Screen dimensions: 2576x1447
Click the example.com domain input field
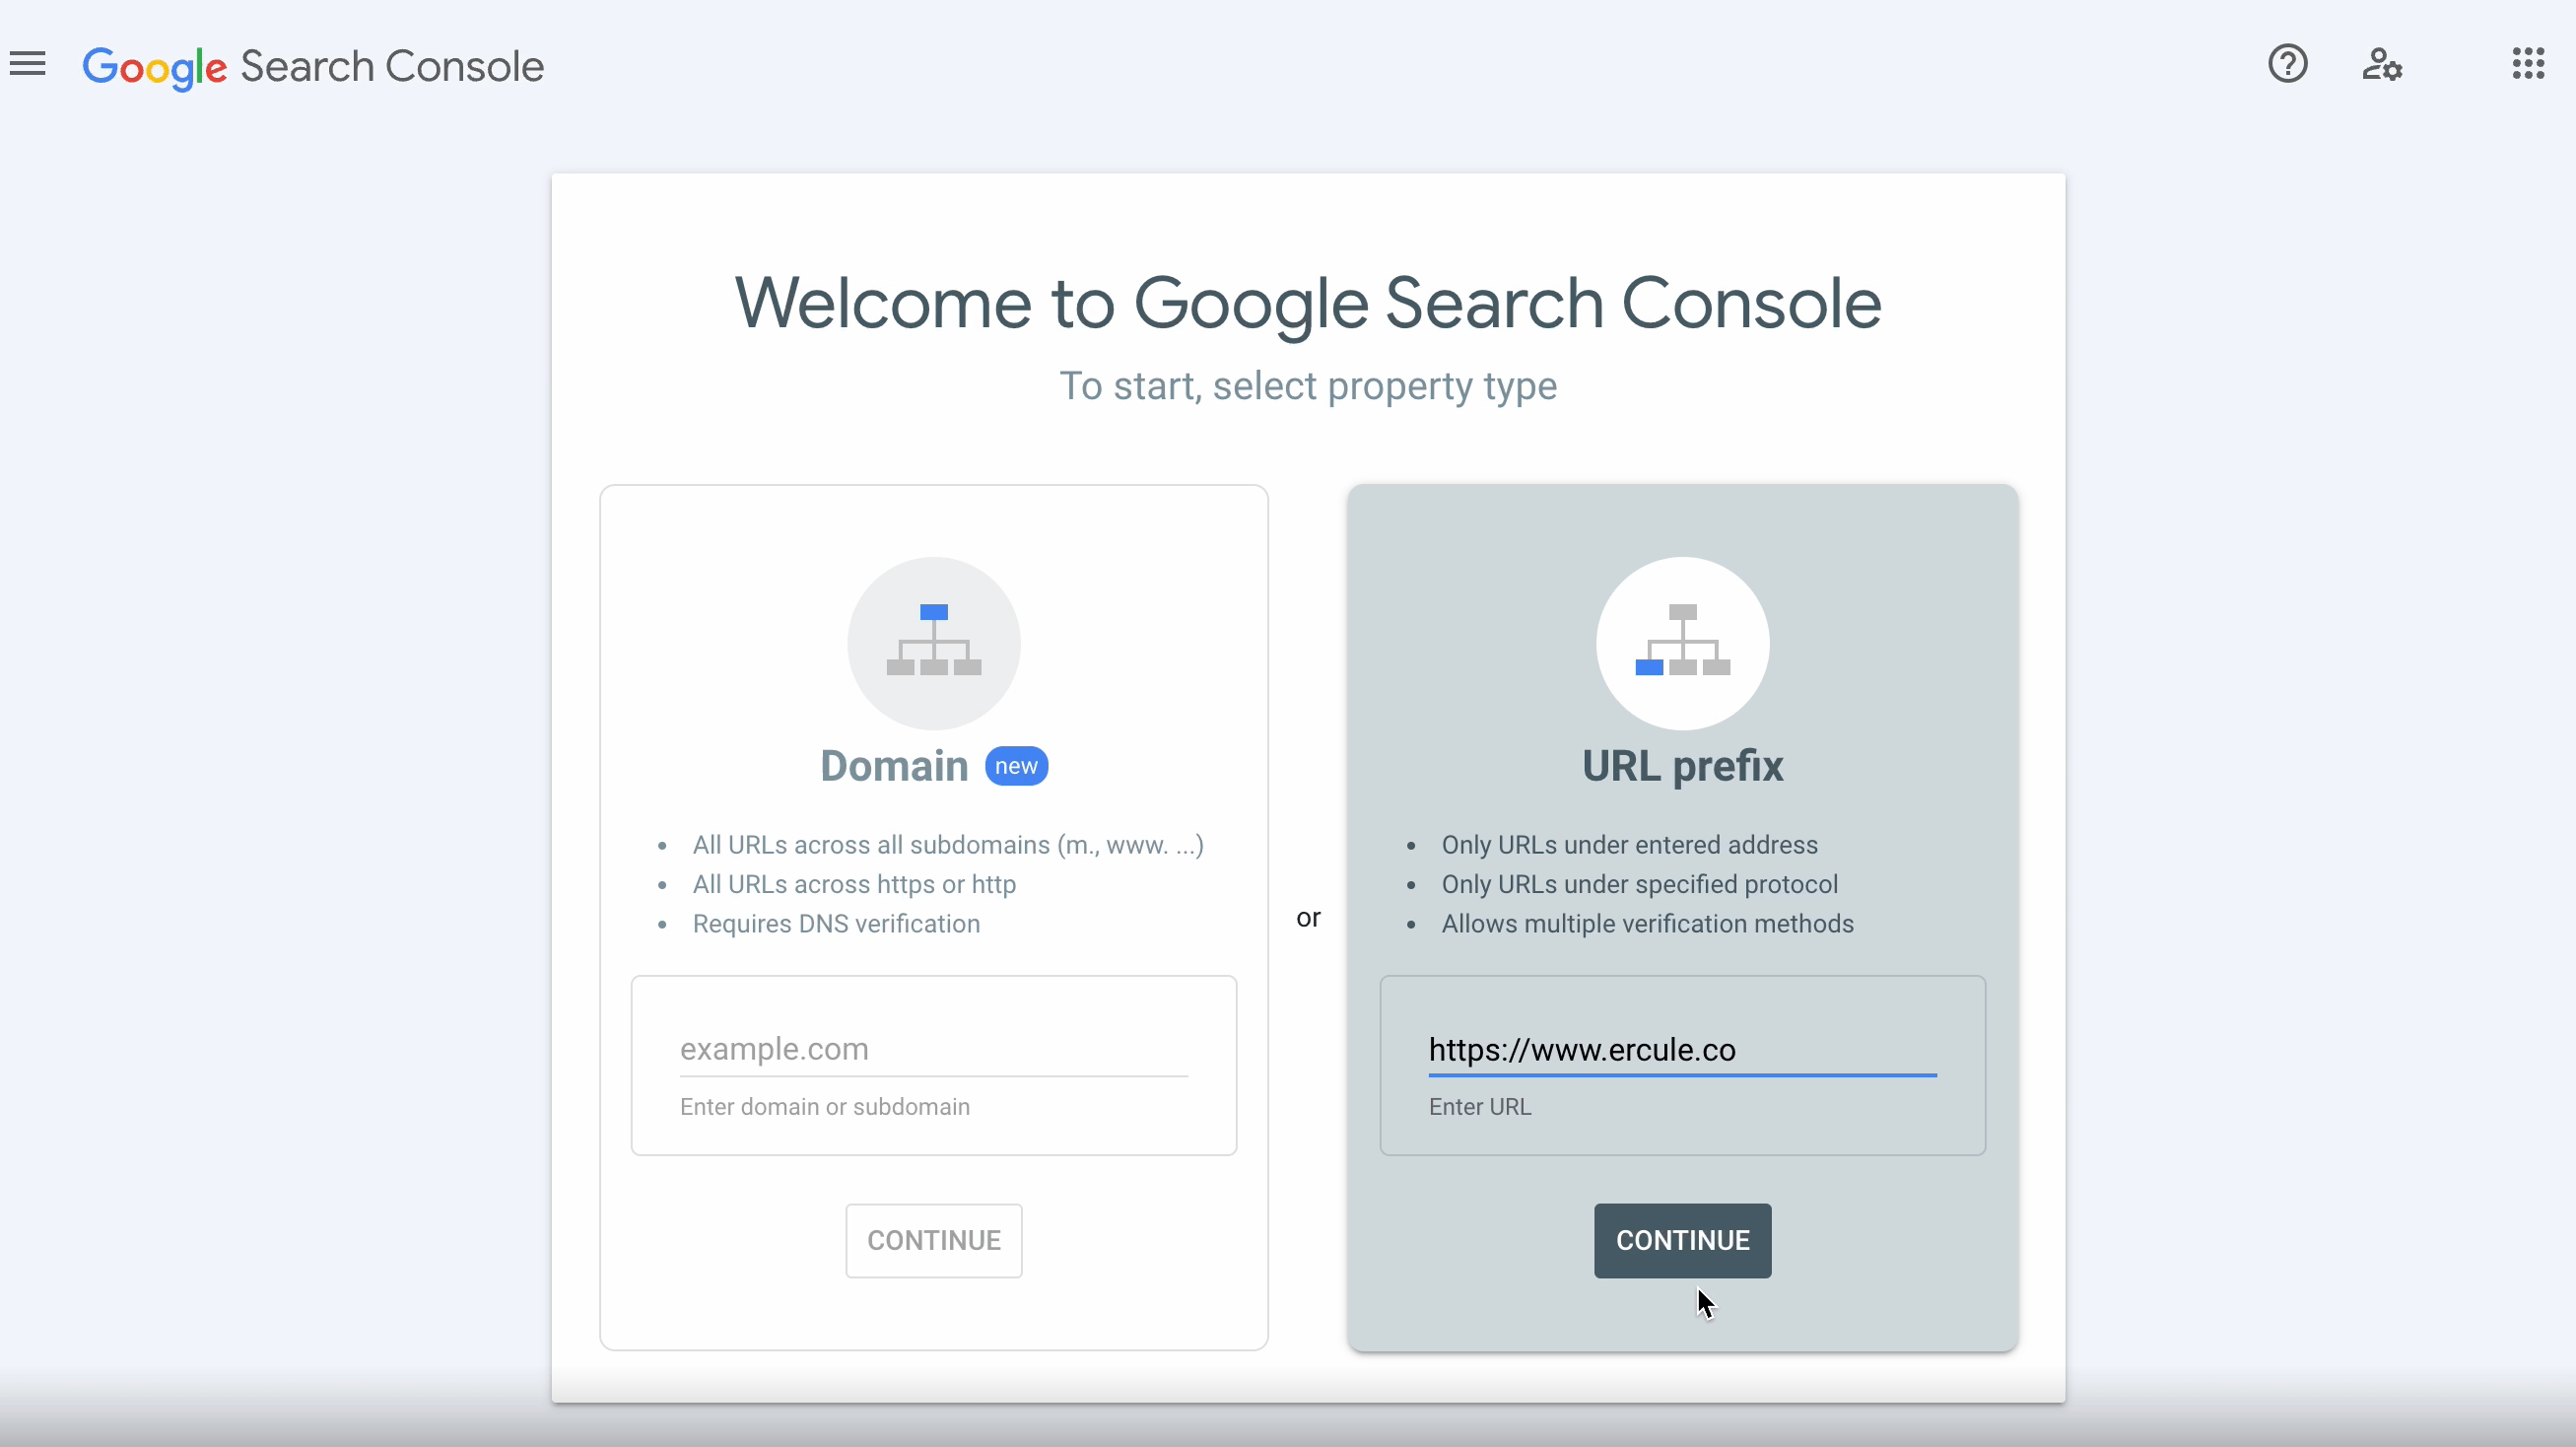[932, 1049]
